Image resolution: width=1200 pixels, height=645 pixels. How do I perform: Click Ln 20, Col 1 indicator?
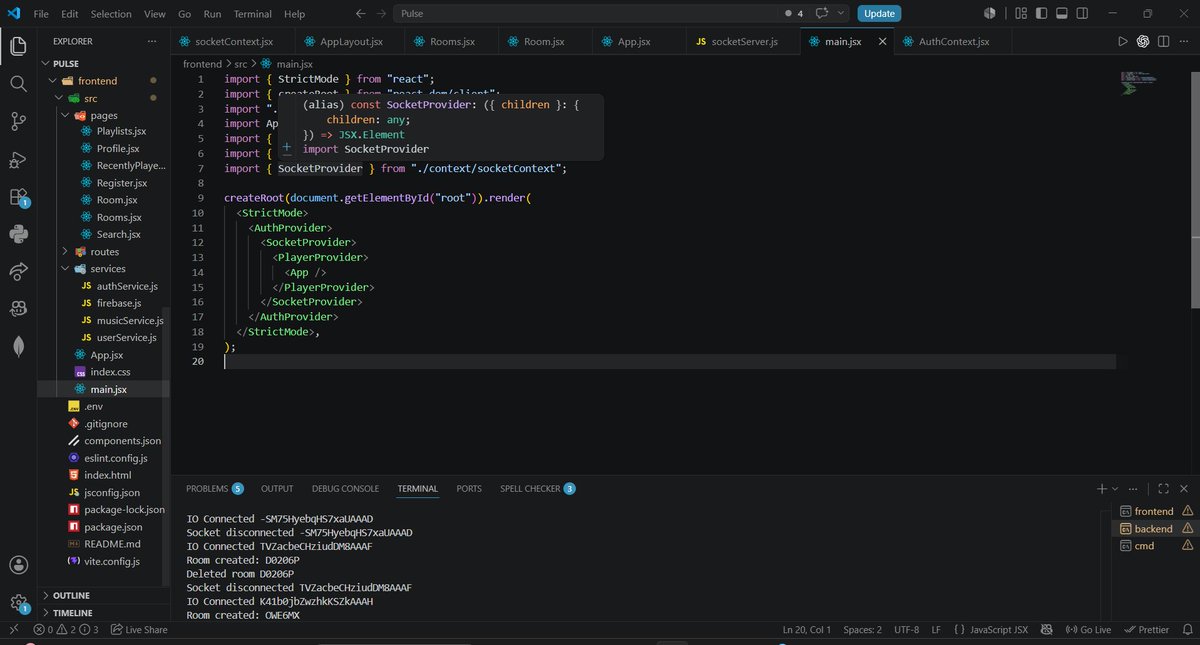coord(807,630)
